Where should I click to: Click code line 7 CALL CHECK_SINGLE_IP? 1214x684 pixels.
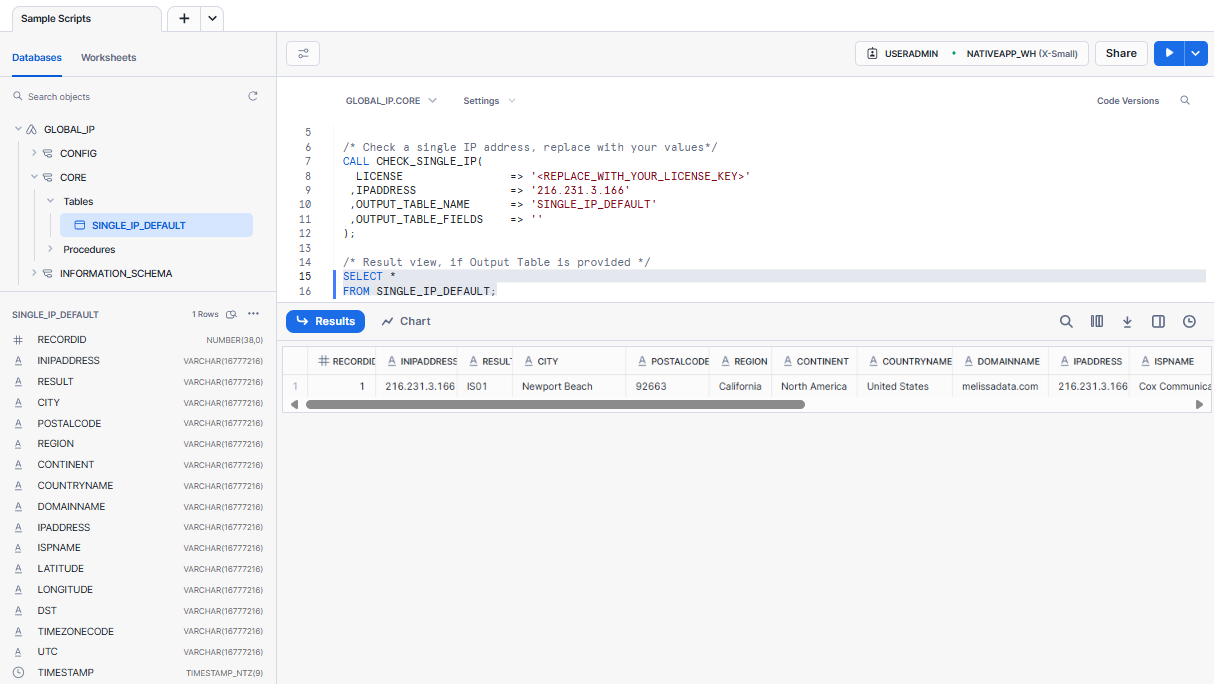(x=413, y=161)
